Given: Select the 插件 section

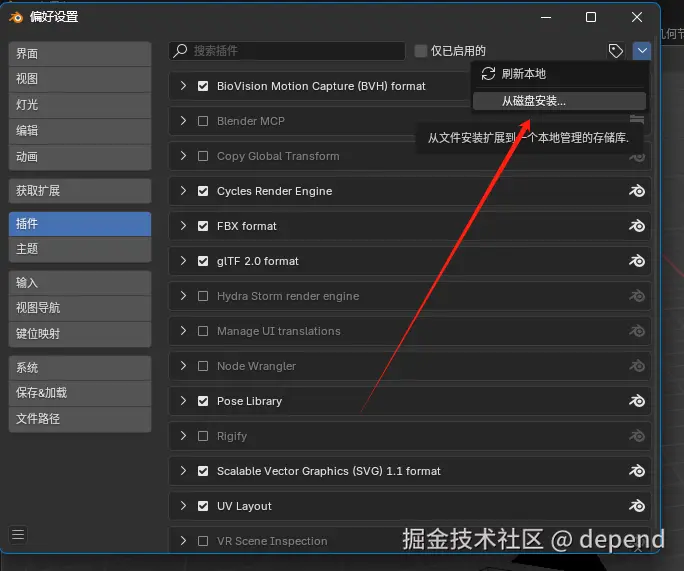Looking at the screenshot, I should (80, 224).
